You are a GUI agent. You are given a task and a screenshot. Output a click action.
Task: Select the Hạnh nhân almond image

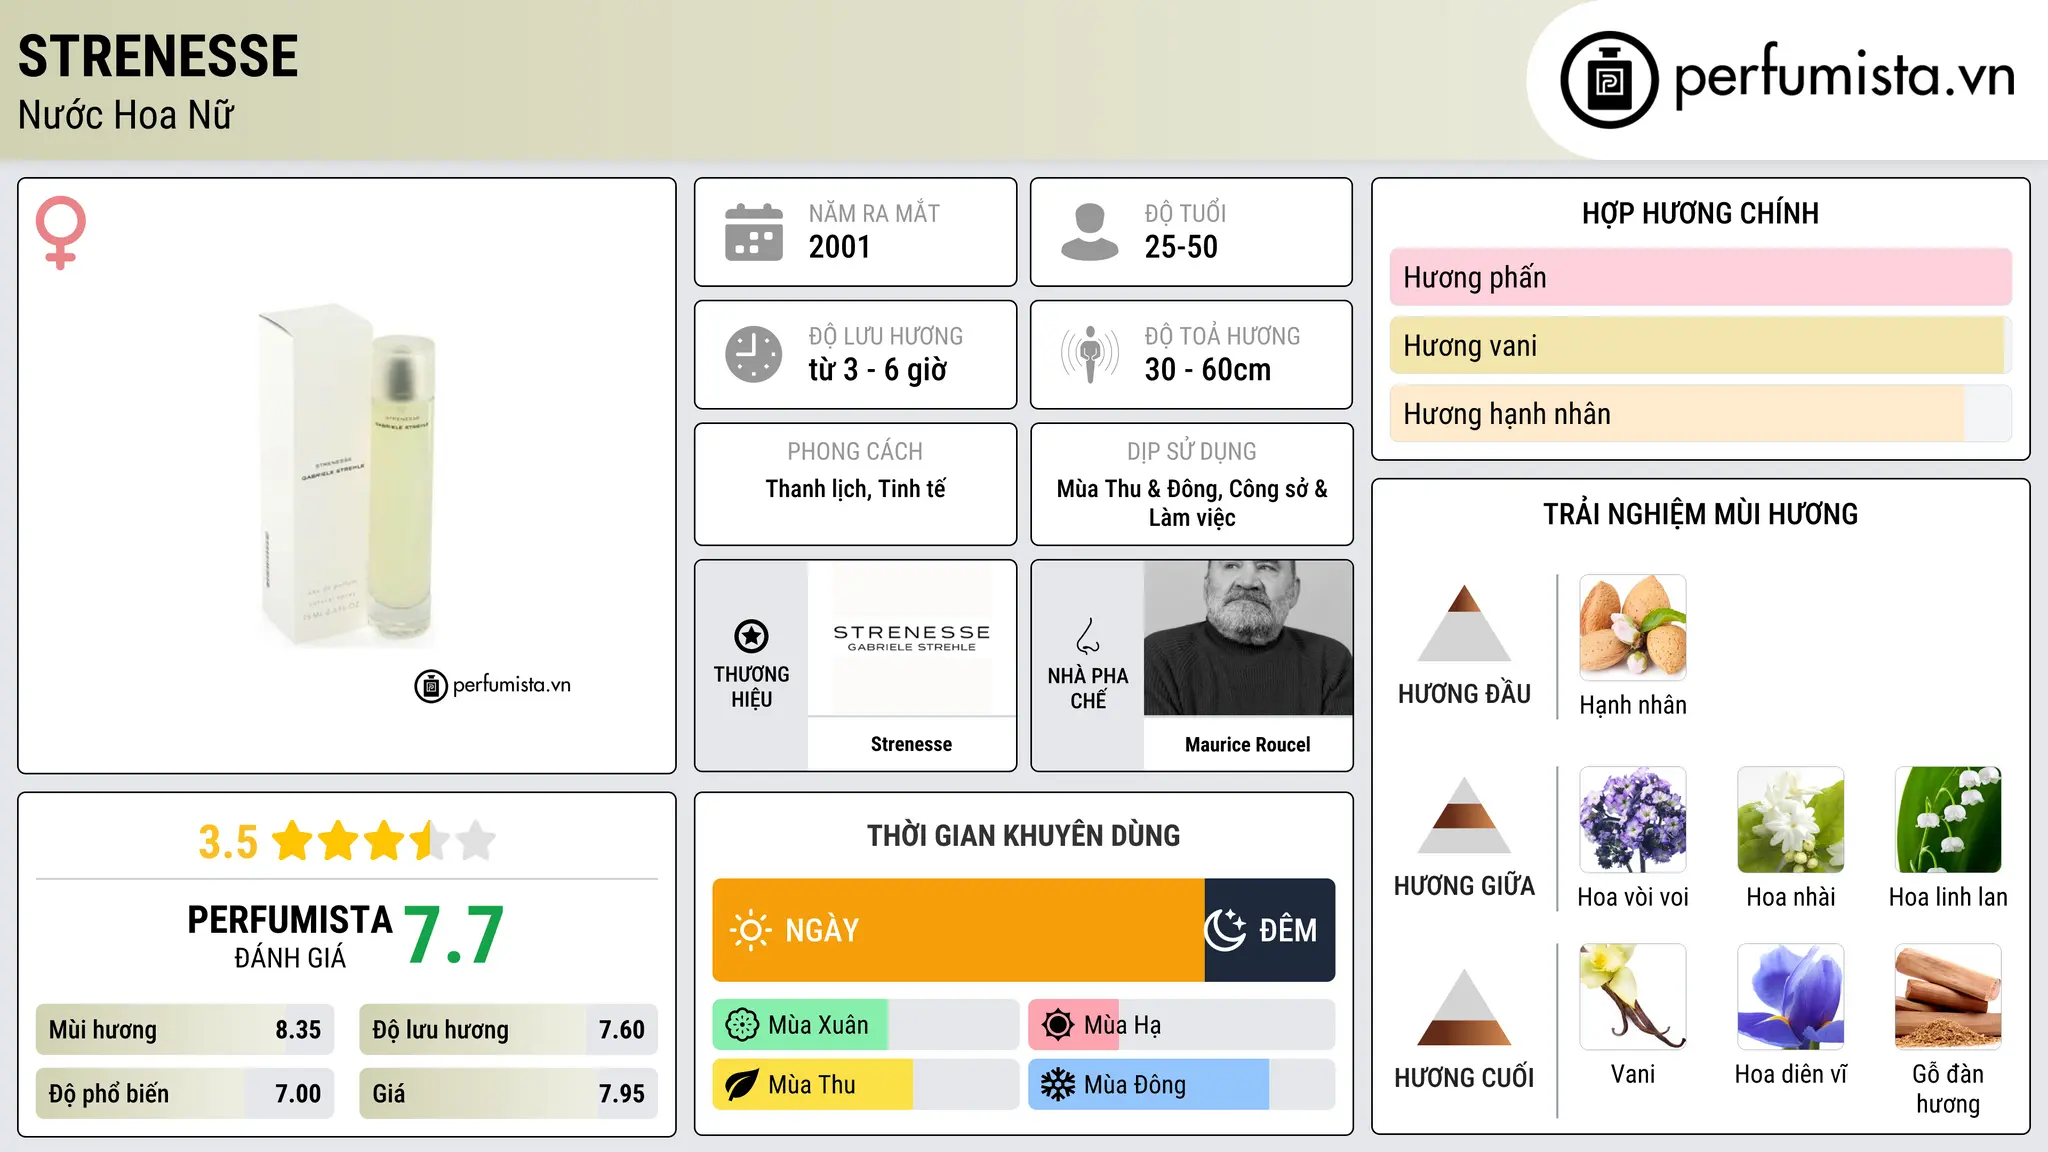[1633, 628]
